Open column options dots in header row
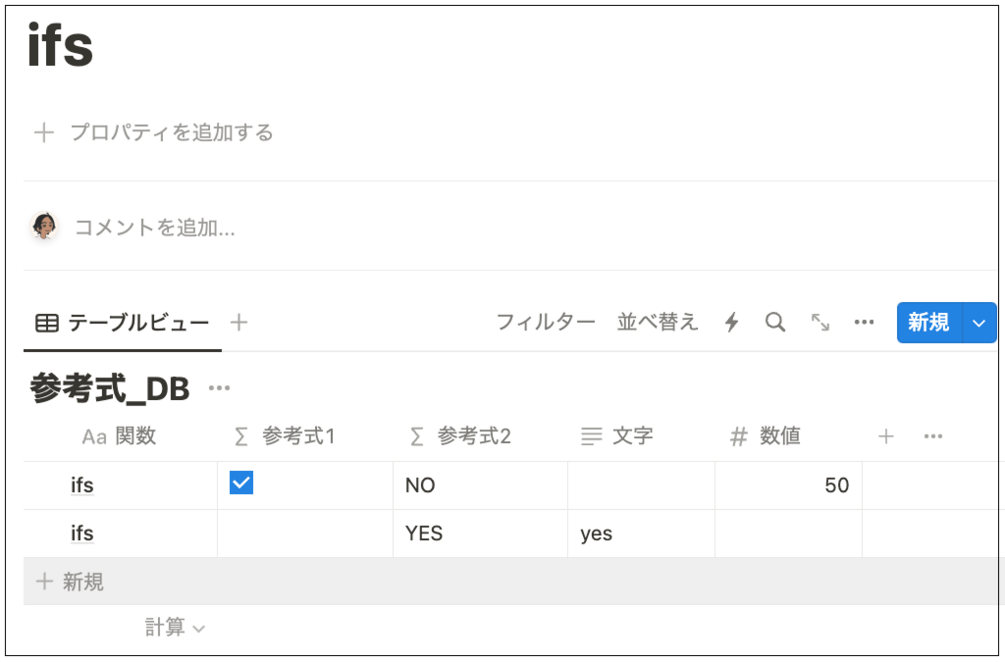Image resolution: width=1005 pixels, height=662 pixels. click(x=933, y=436)
